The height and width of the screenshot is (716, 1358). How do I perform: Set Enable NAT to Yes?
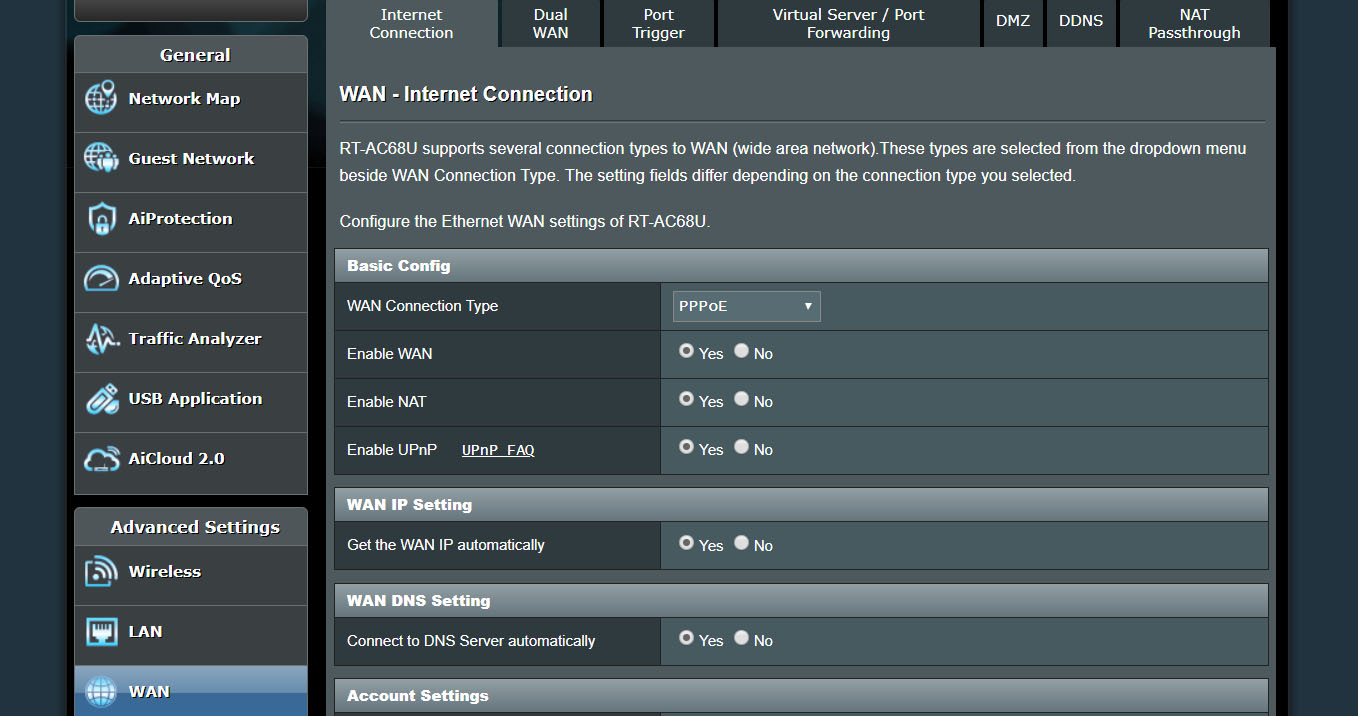686,399
